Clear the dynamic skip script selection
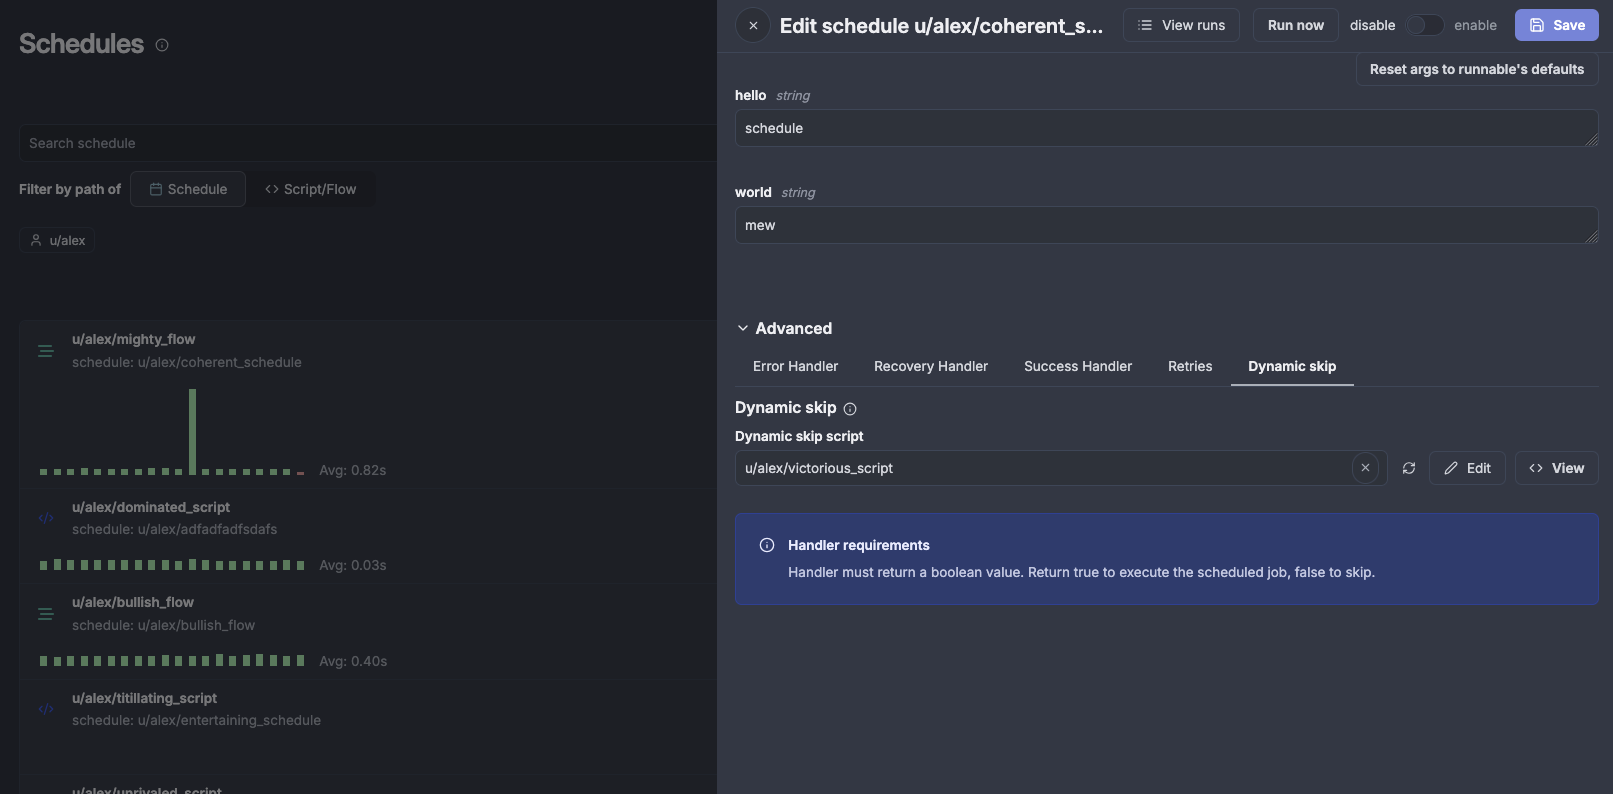 click(1365, 468)
